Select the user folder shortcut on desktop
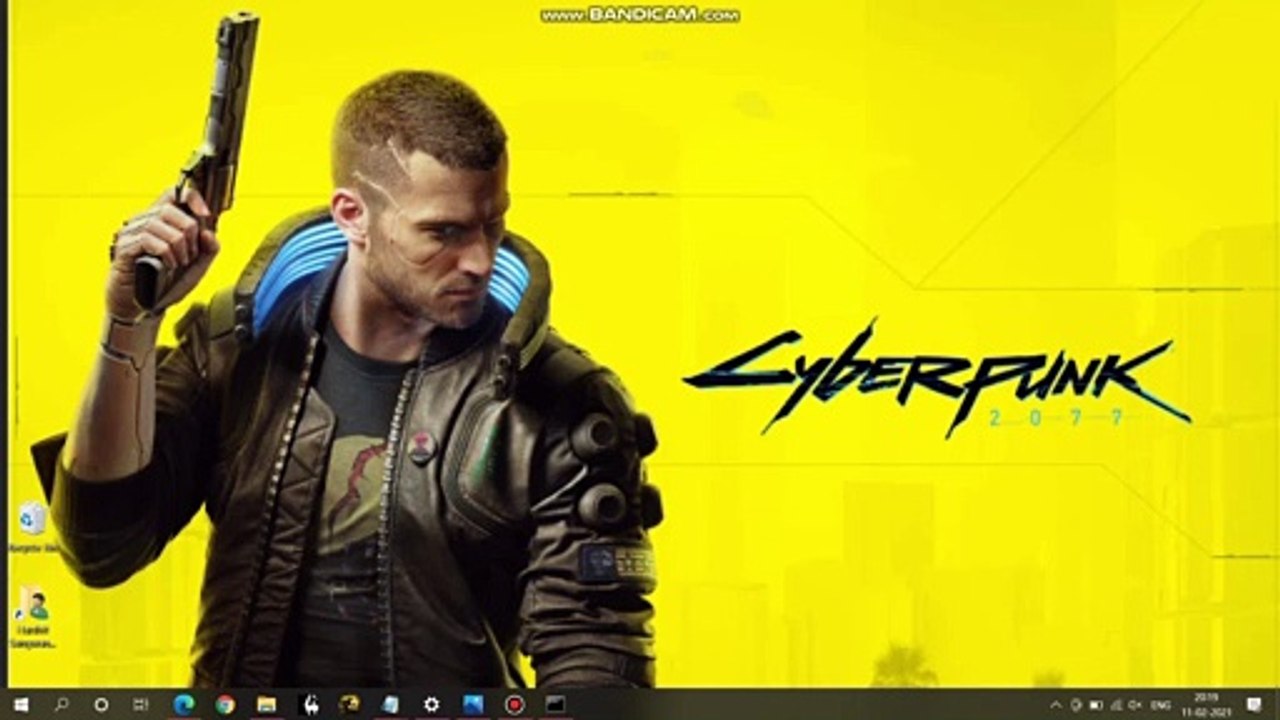This screenshot has width=1280, height=720. (x=33, y=618)
